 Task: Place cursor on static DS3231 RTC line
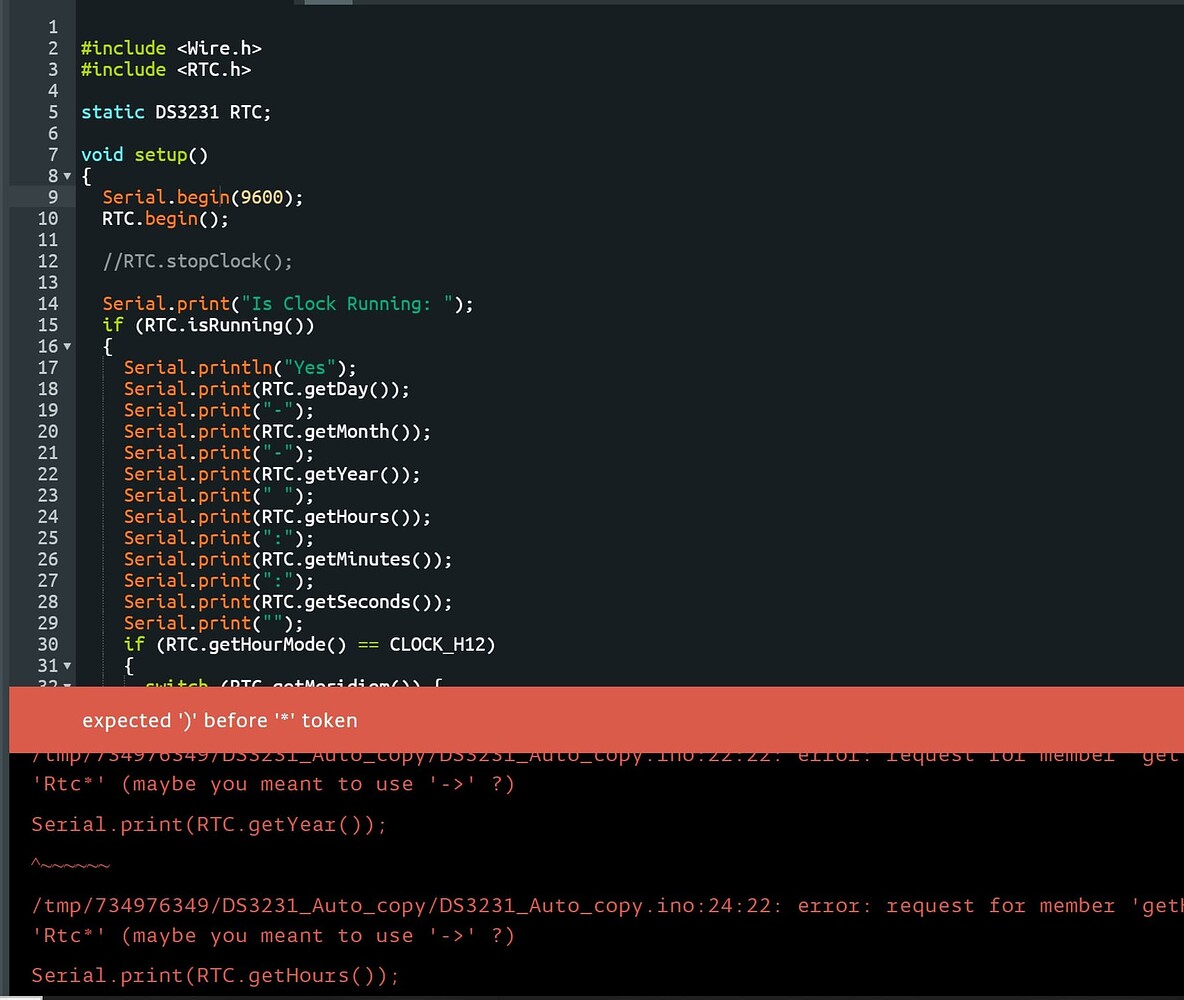pos(176,112)
